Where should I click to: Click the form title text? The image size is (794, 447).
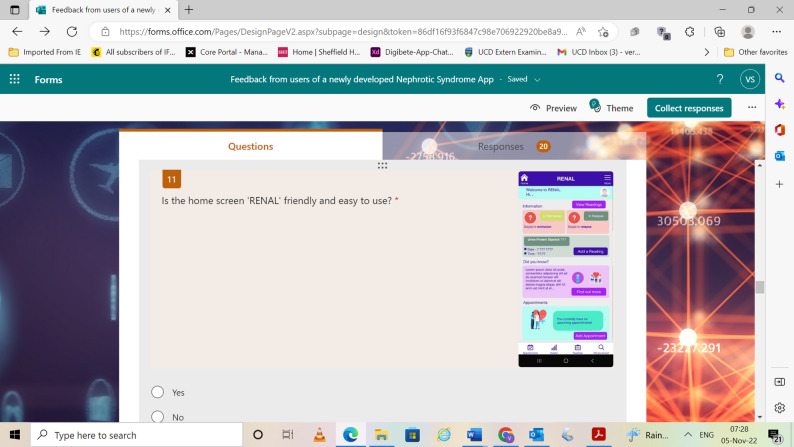click(362, 79)
